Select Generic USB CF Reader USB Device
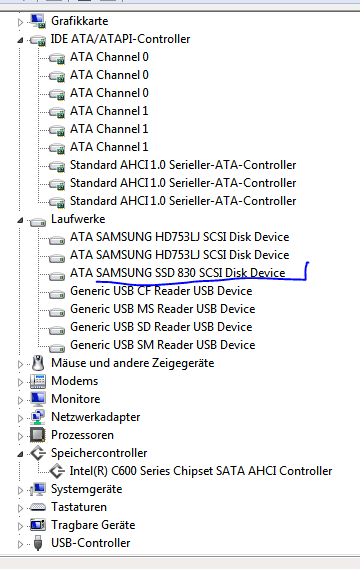Image resolution: width=360 pixels, height=569 pixels. (161, 291)
